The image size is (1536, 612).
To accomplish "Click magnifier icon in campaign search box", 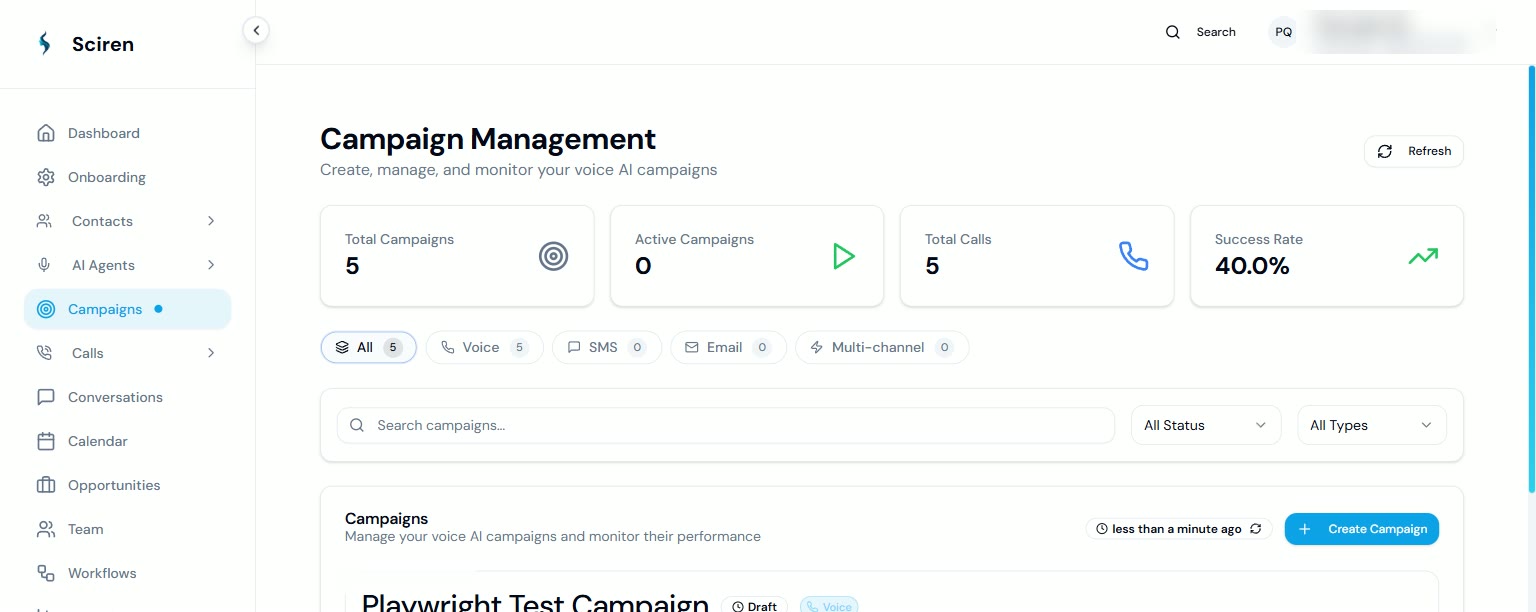I will point(357,425).
